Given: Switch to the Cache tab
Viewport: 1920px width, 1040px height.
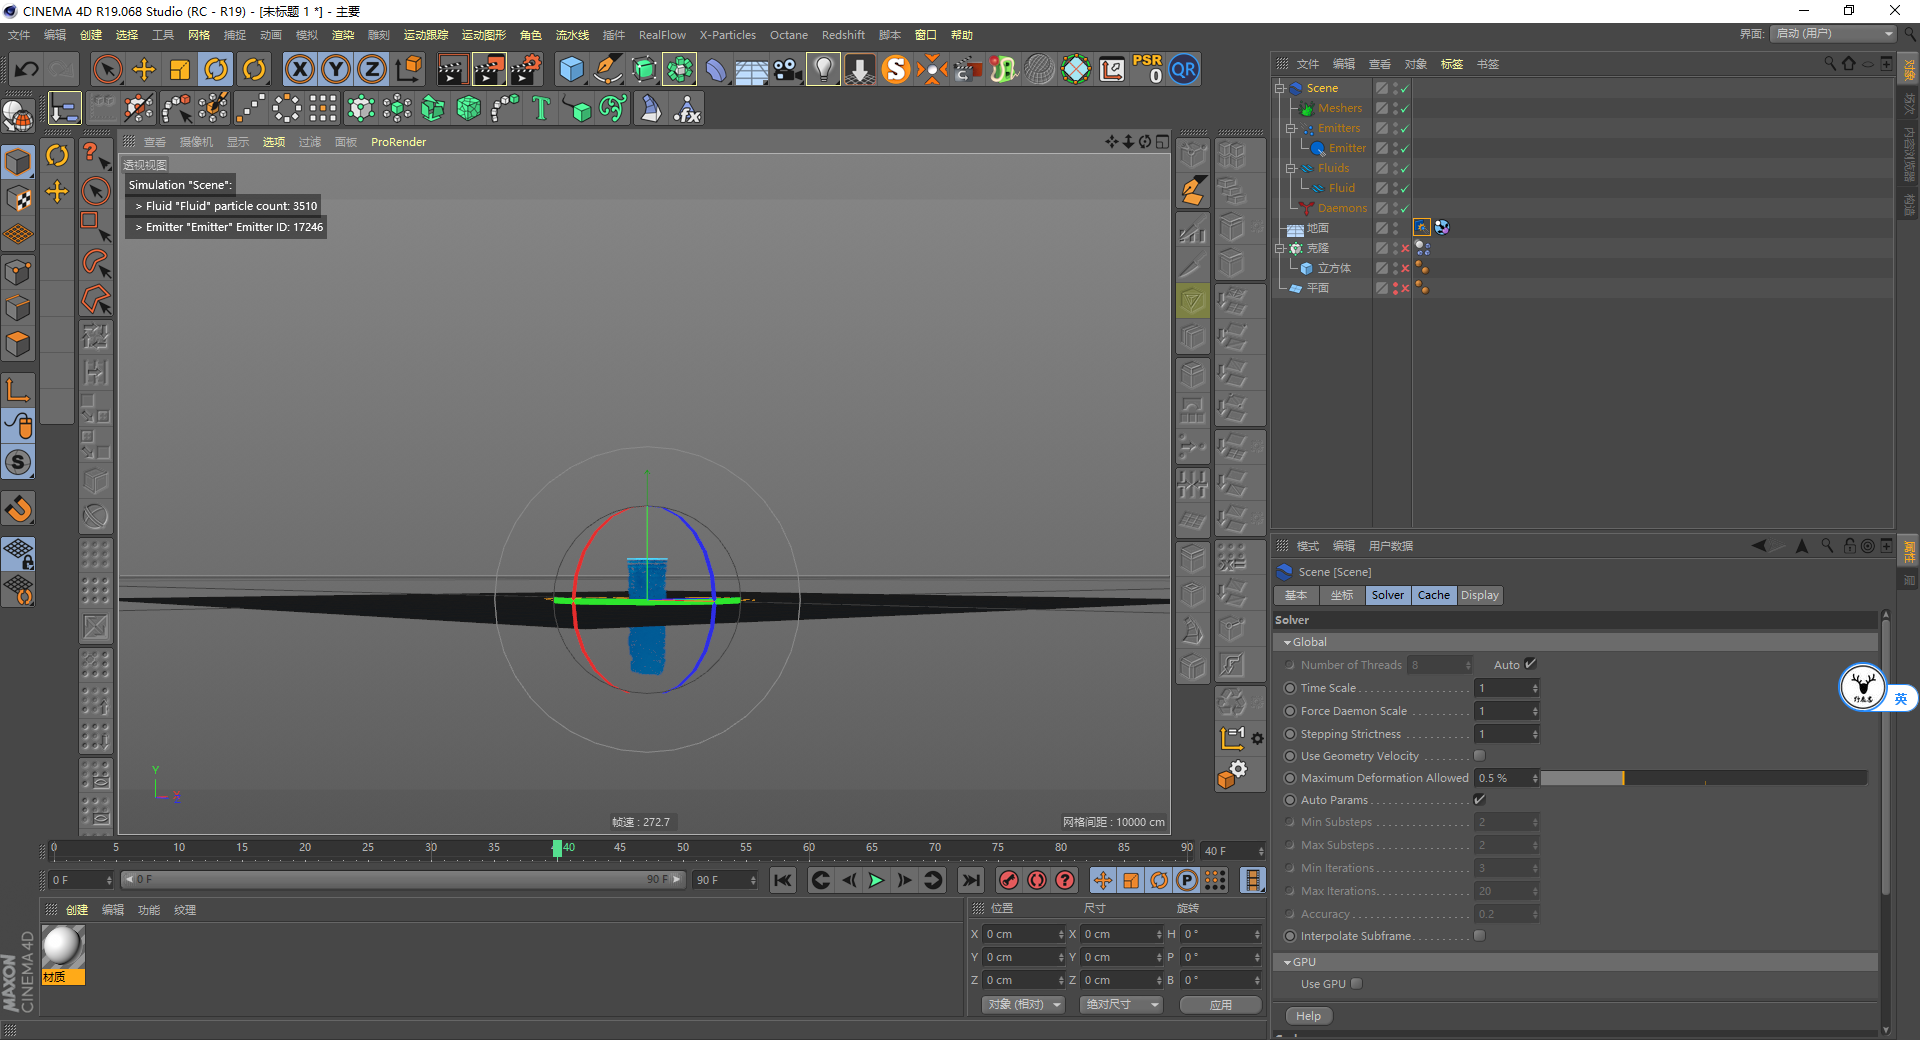Looking at the screenshot, I should click(x=1433, y=595).
